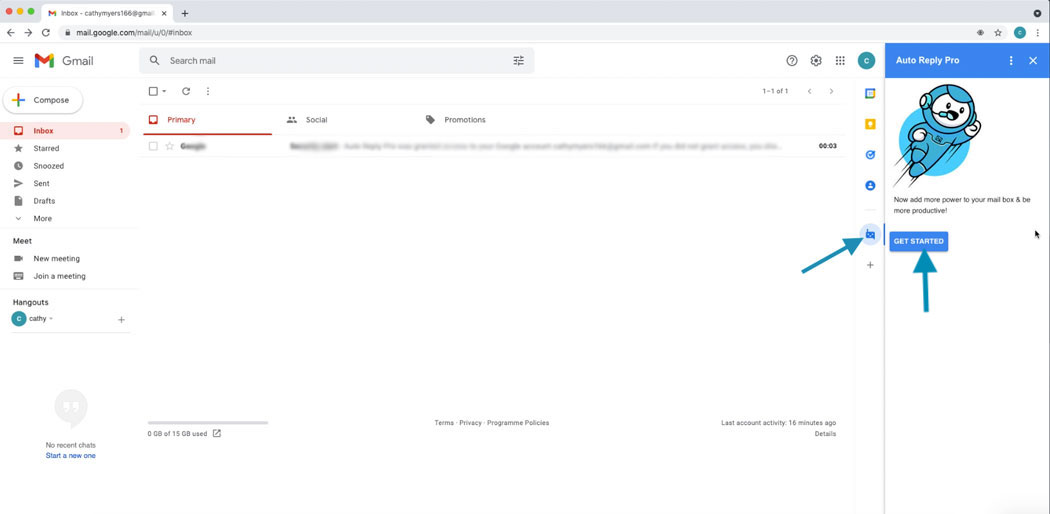Image resolution: width=1050 pixels, height=514 pixels.
Task: Open the Chrome profile avatar in browser toolbar
Action: point(1019,32)
